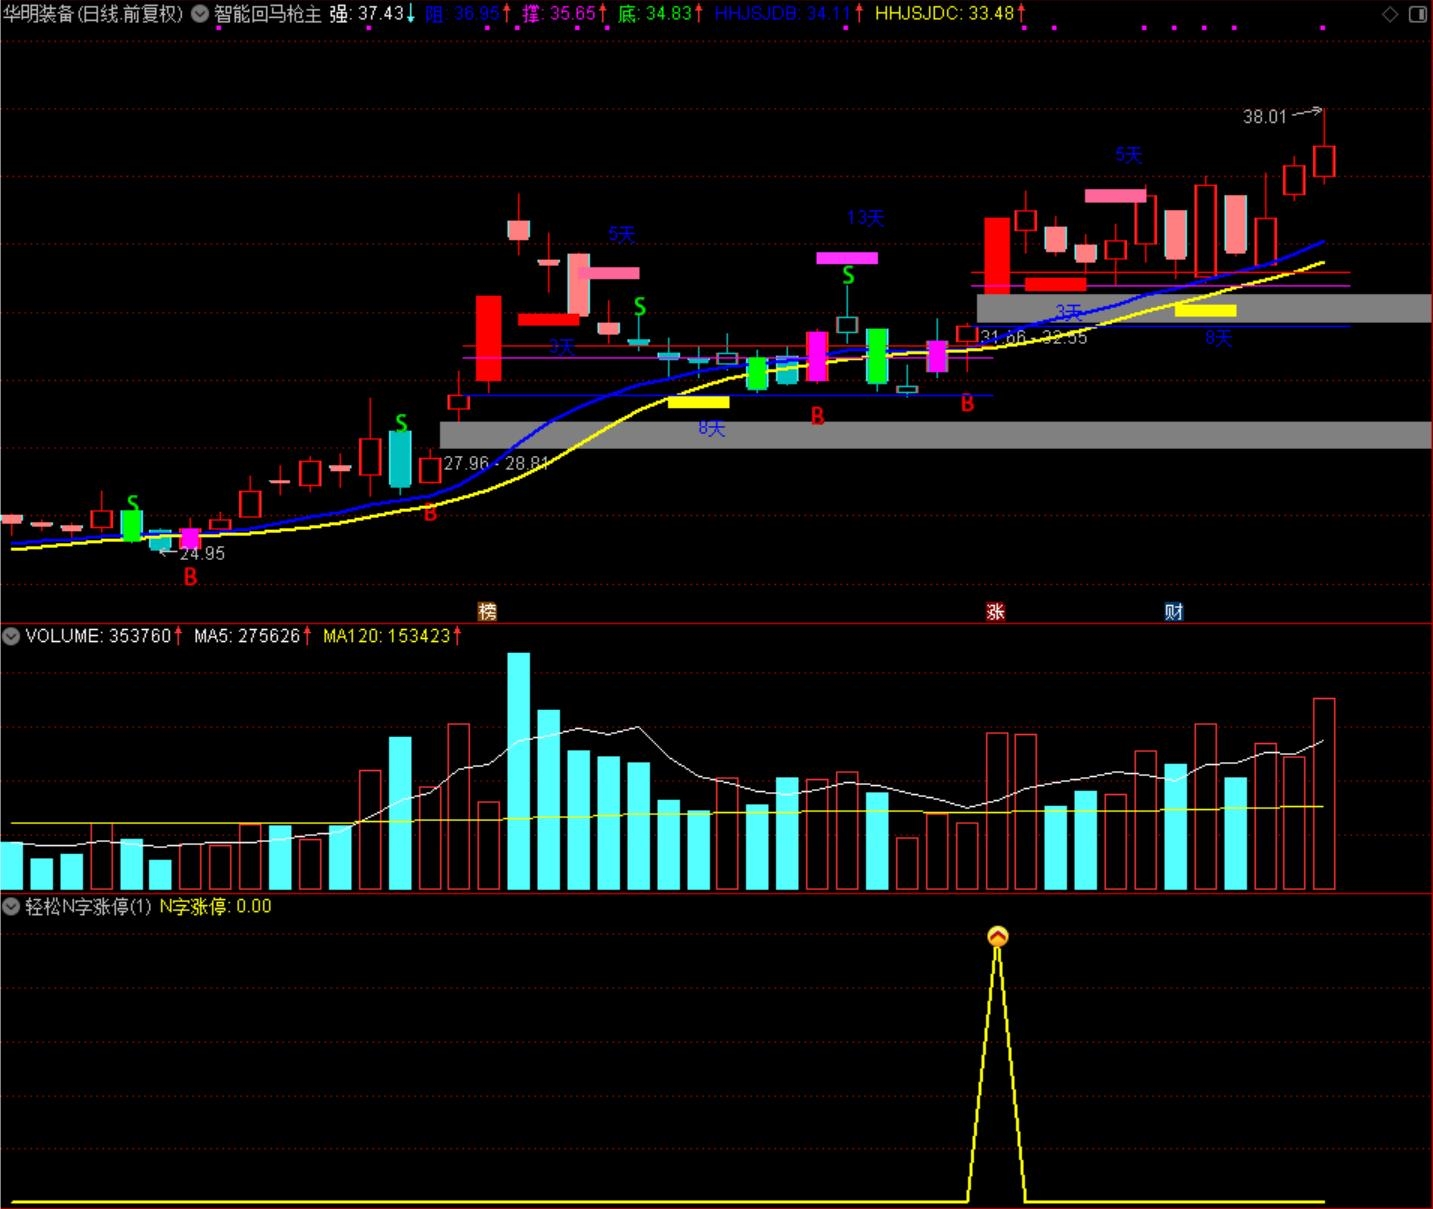This screenshot has height=1209, width=1433.
Task: Click the lower gray support band near 27.96
Action: 935,435
